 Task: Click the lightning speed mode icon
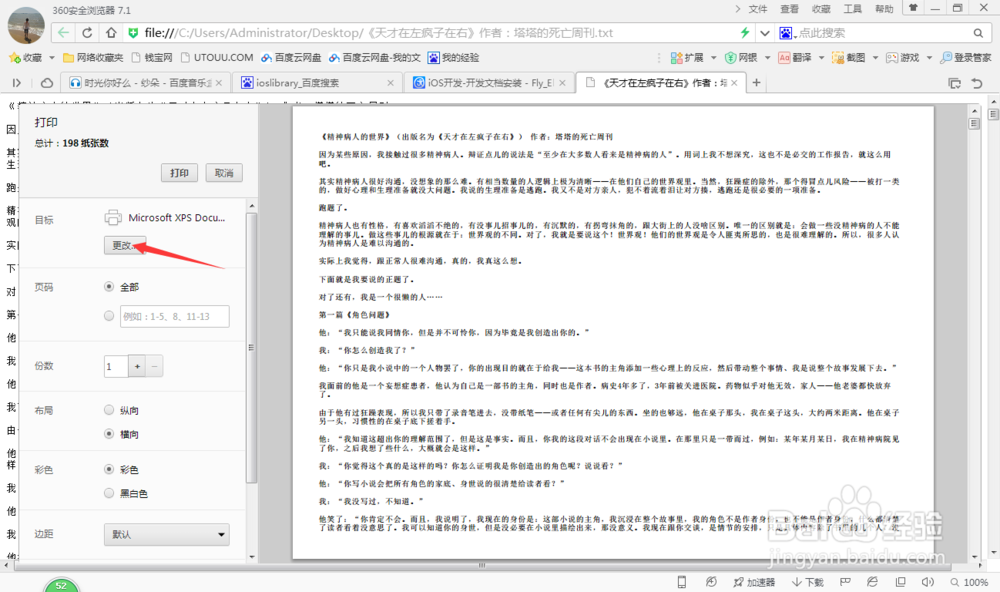click(744, 33)
